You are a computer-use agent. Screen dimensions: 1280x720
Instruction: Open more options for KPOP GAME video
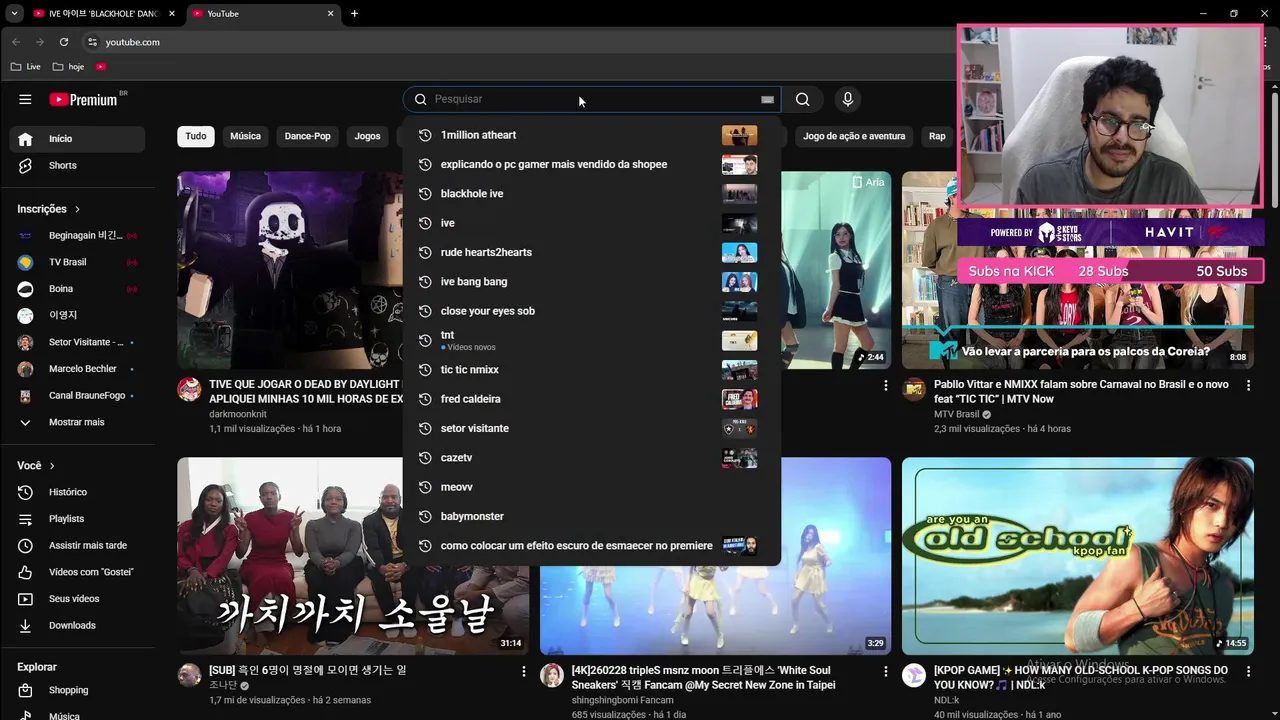[1248, 672]
